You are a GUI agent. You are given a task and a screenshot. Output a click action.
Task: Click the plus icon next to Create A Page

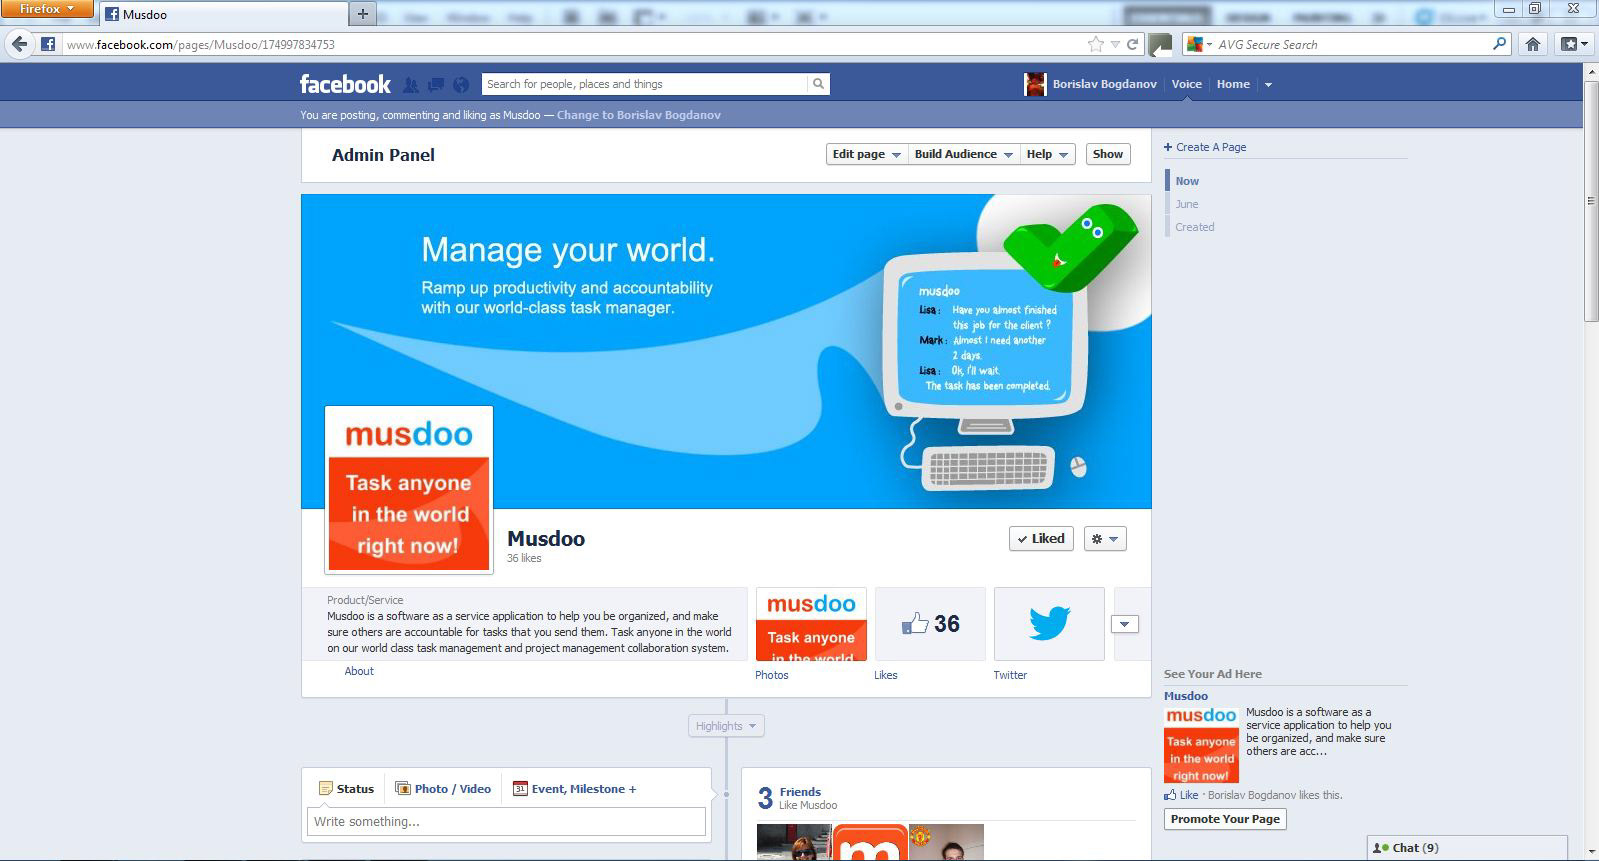click(x=1168, y=147)
